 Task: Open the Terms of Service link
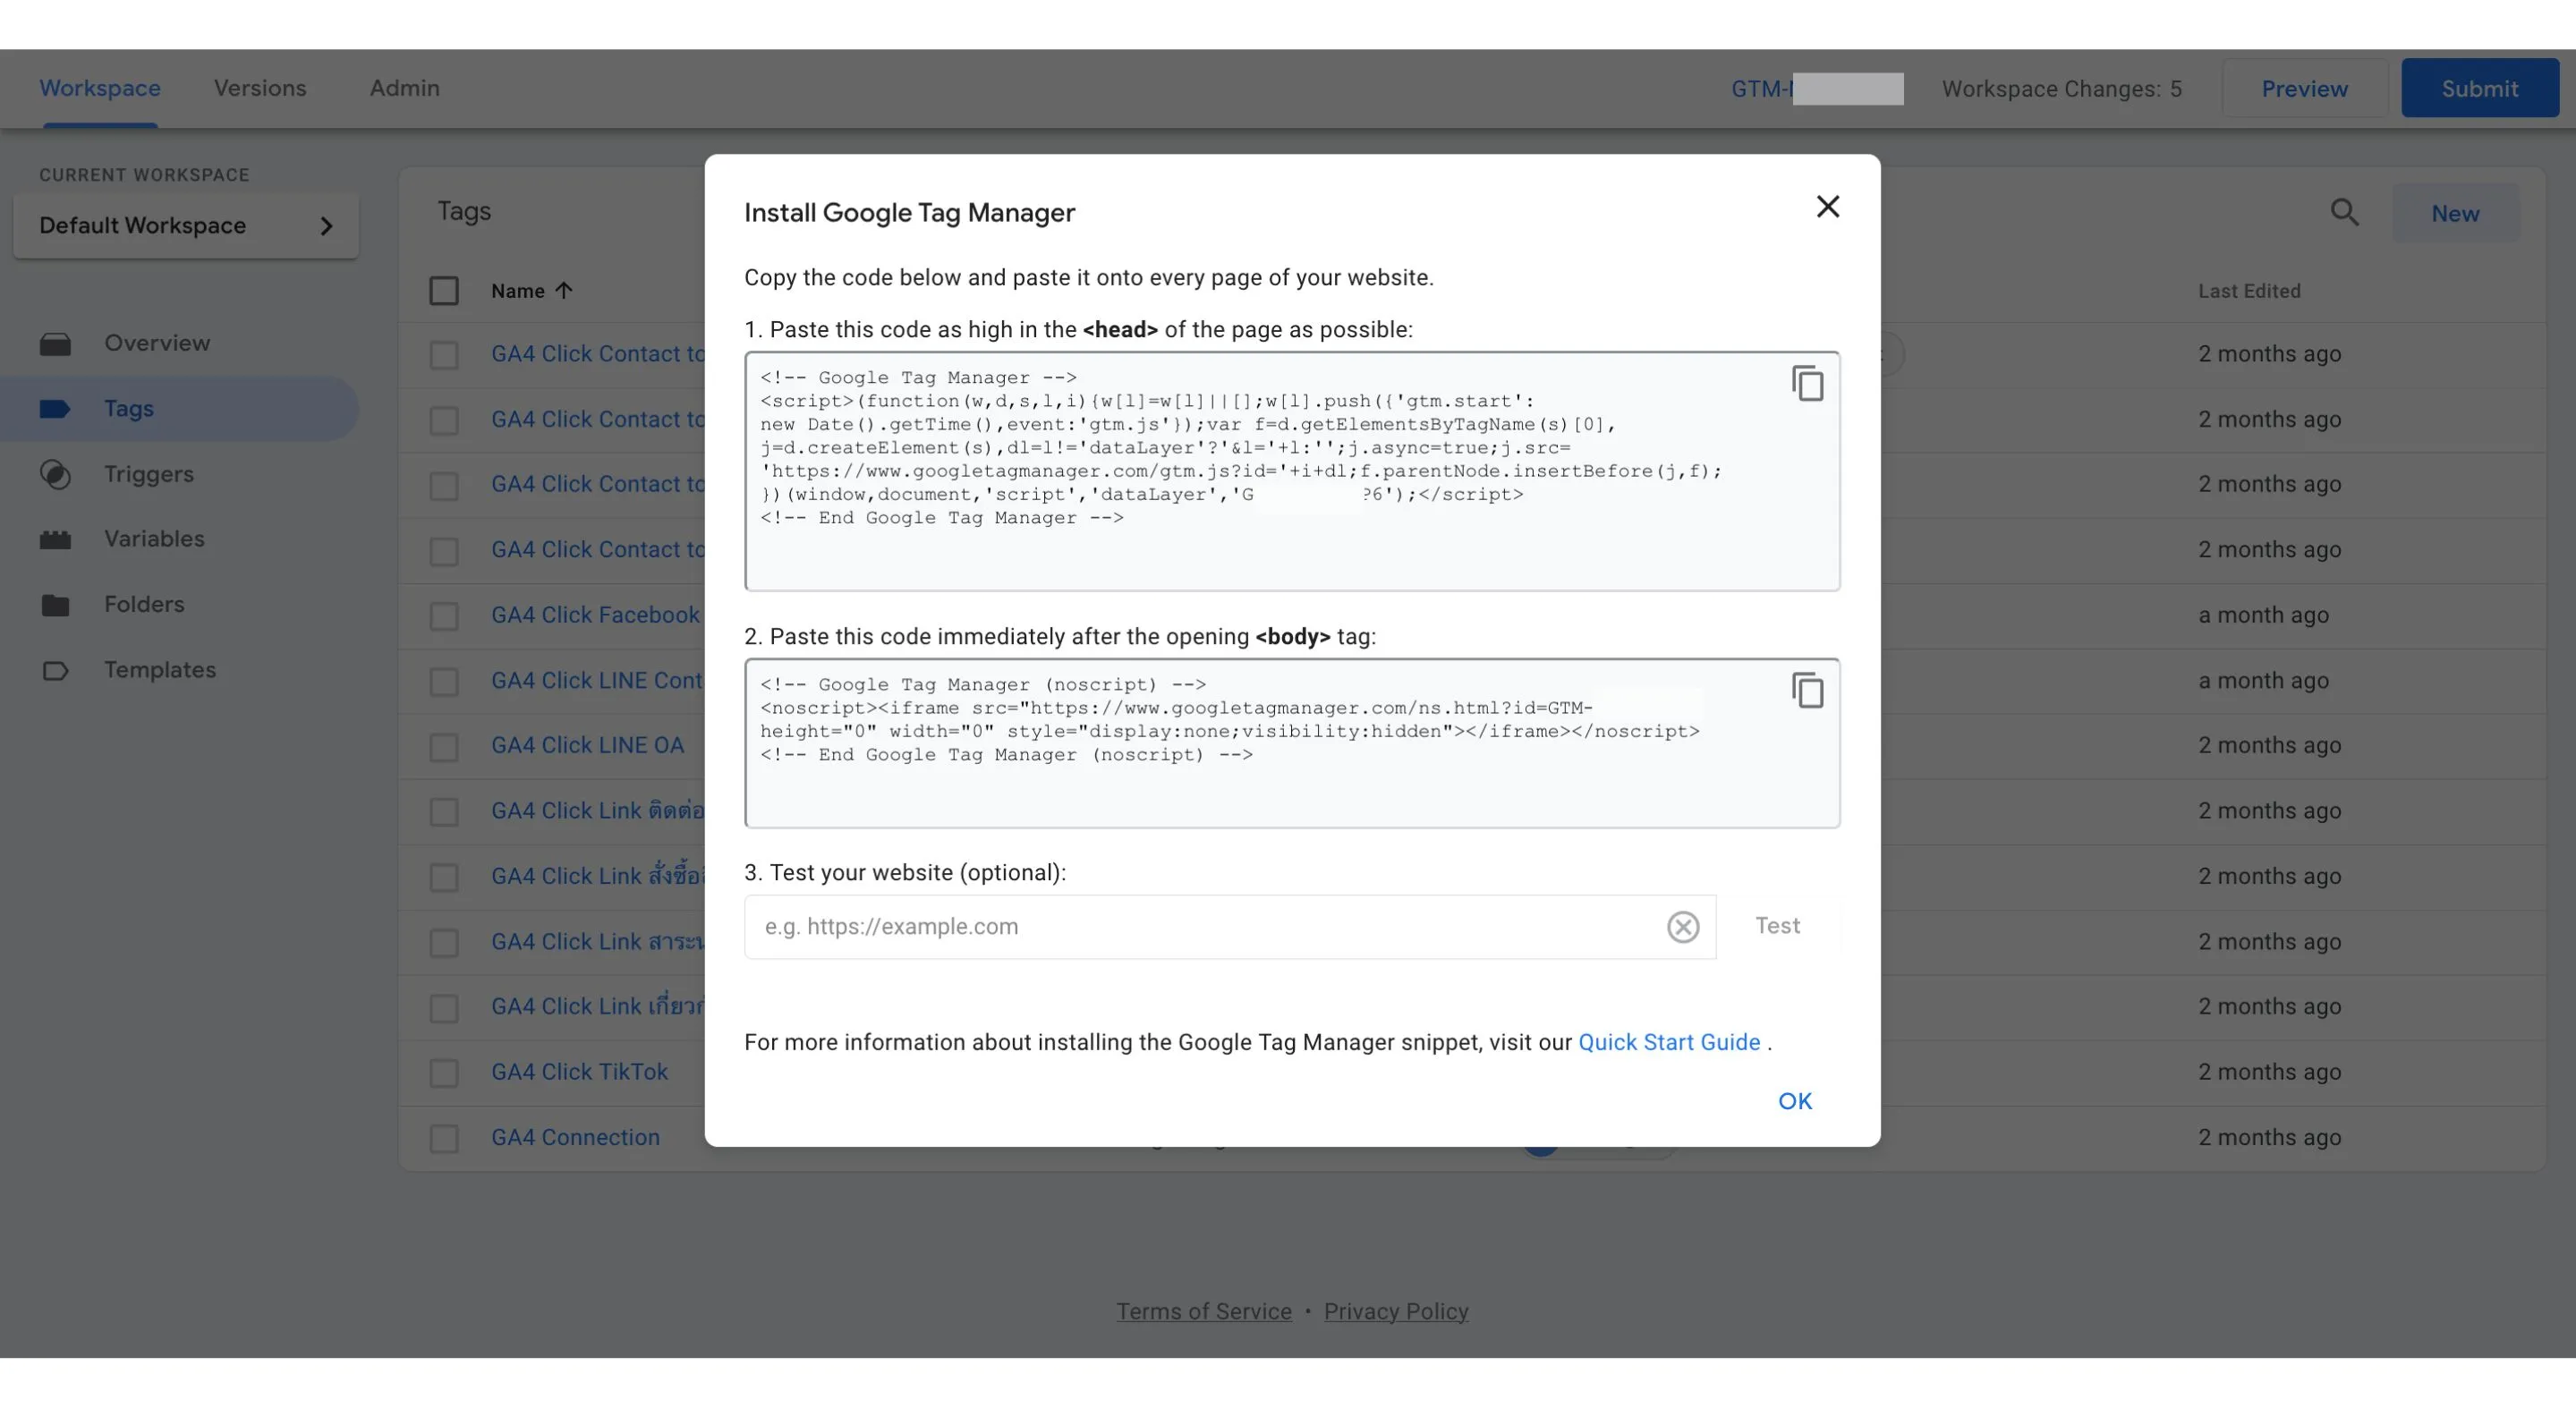coord(1203,1311)
